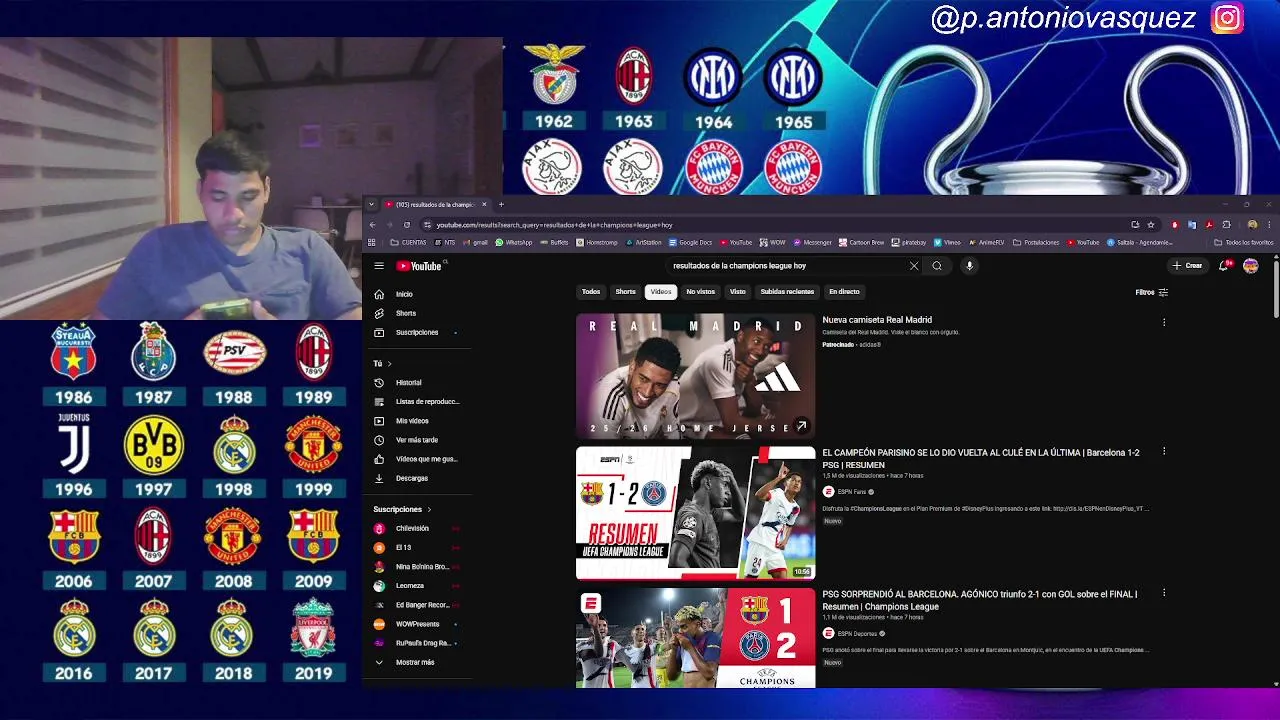Open Mis videos in the sidebar
The width and height of the screenshot is (1280, 720).
[412, 421]
